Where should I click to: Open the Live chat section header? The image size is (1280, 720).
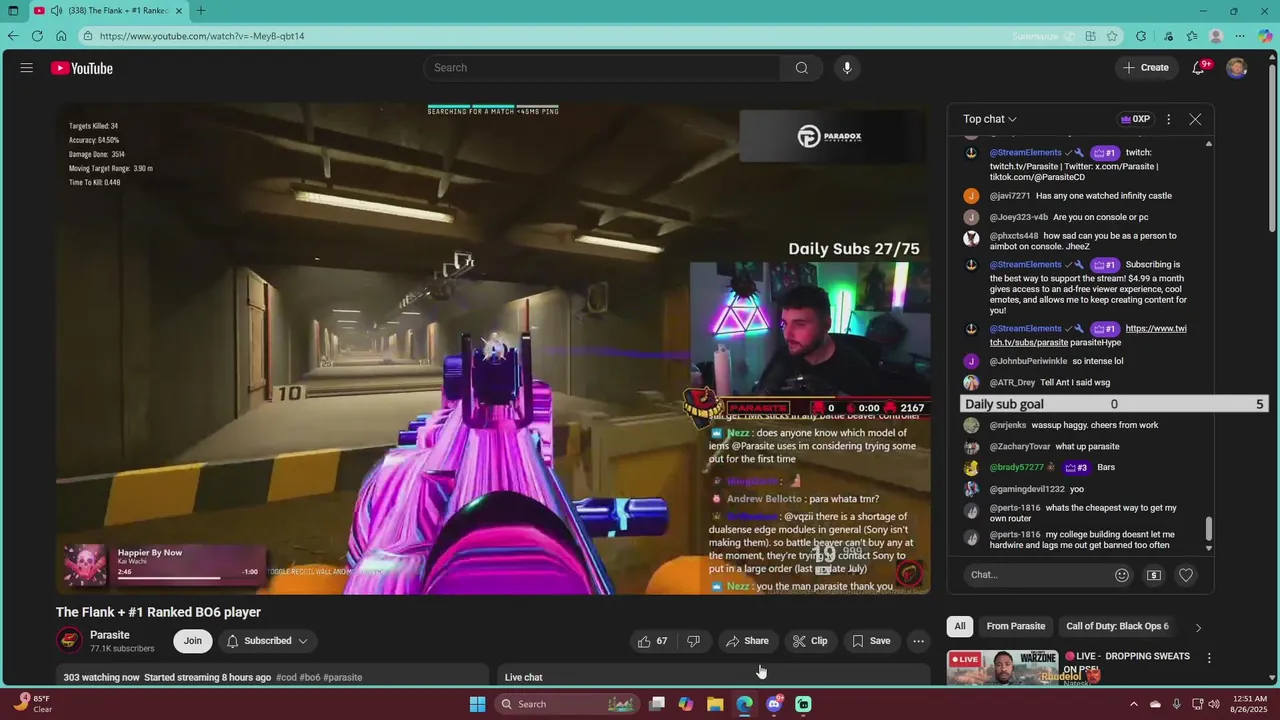pos(524,677)
